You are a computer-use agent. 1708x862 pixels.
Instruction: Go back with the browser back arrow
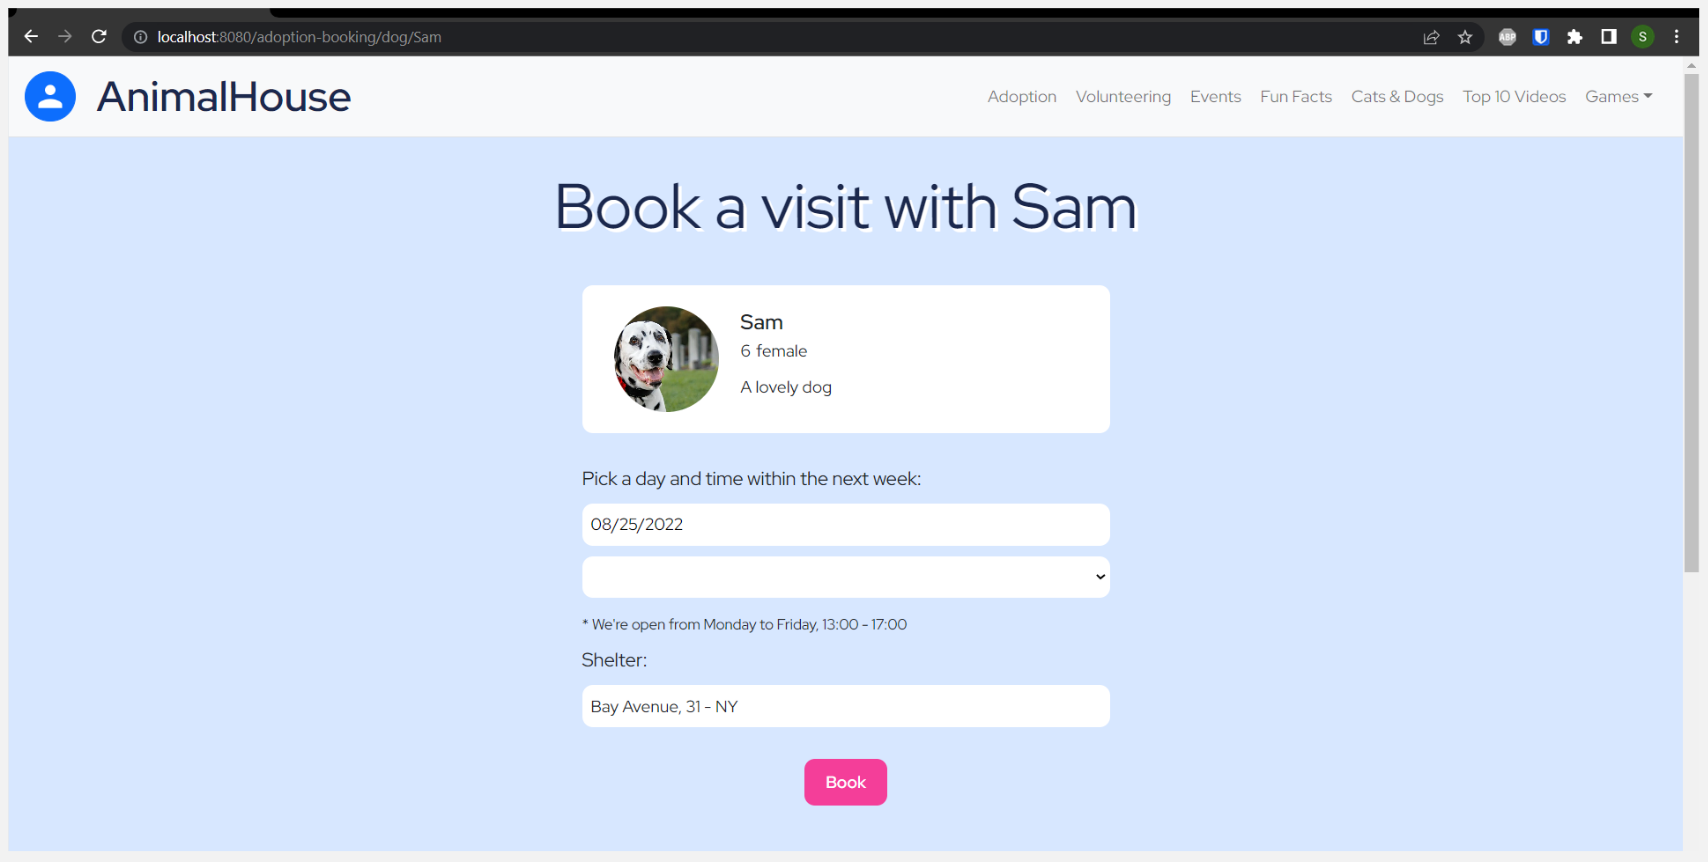click(31, 37)
